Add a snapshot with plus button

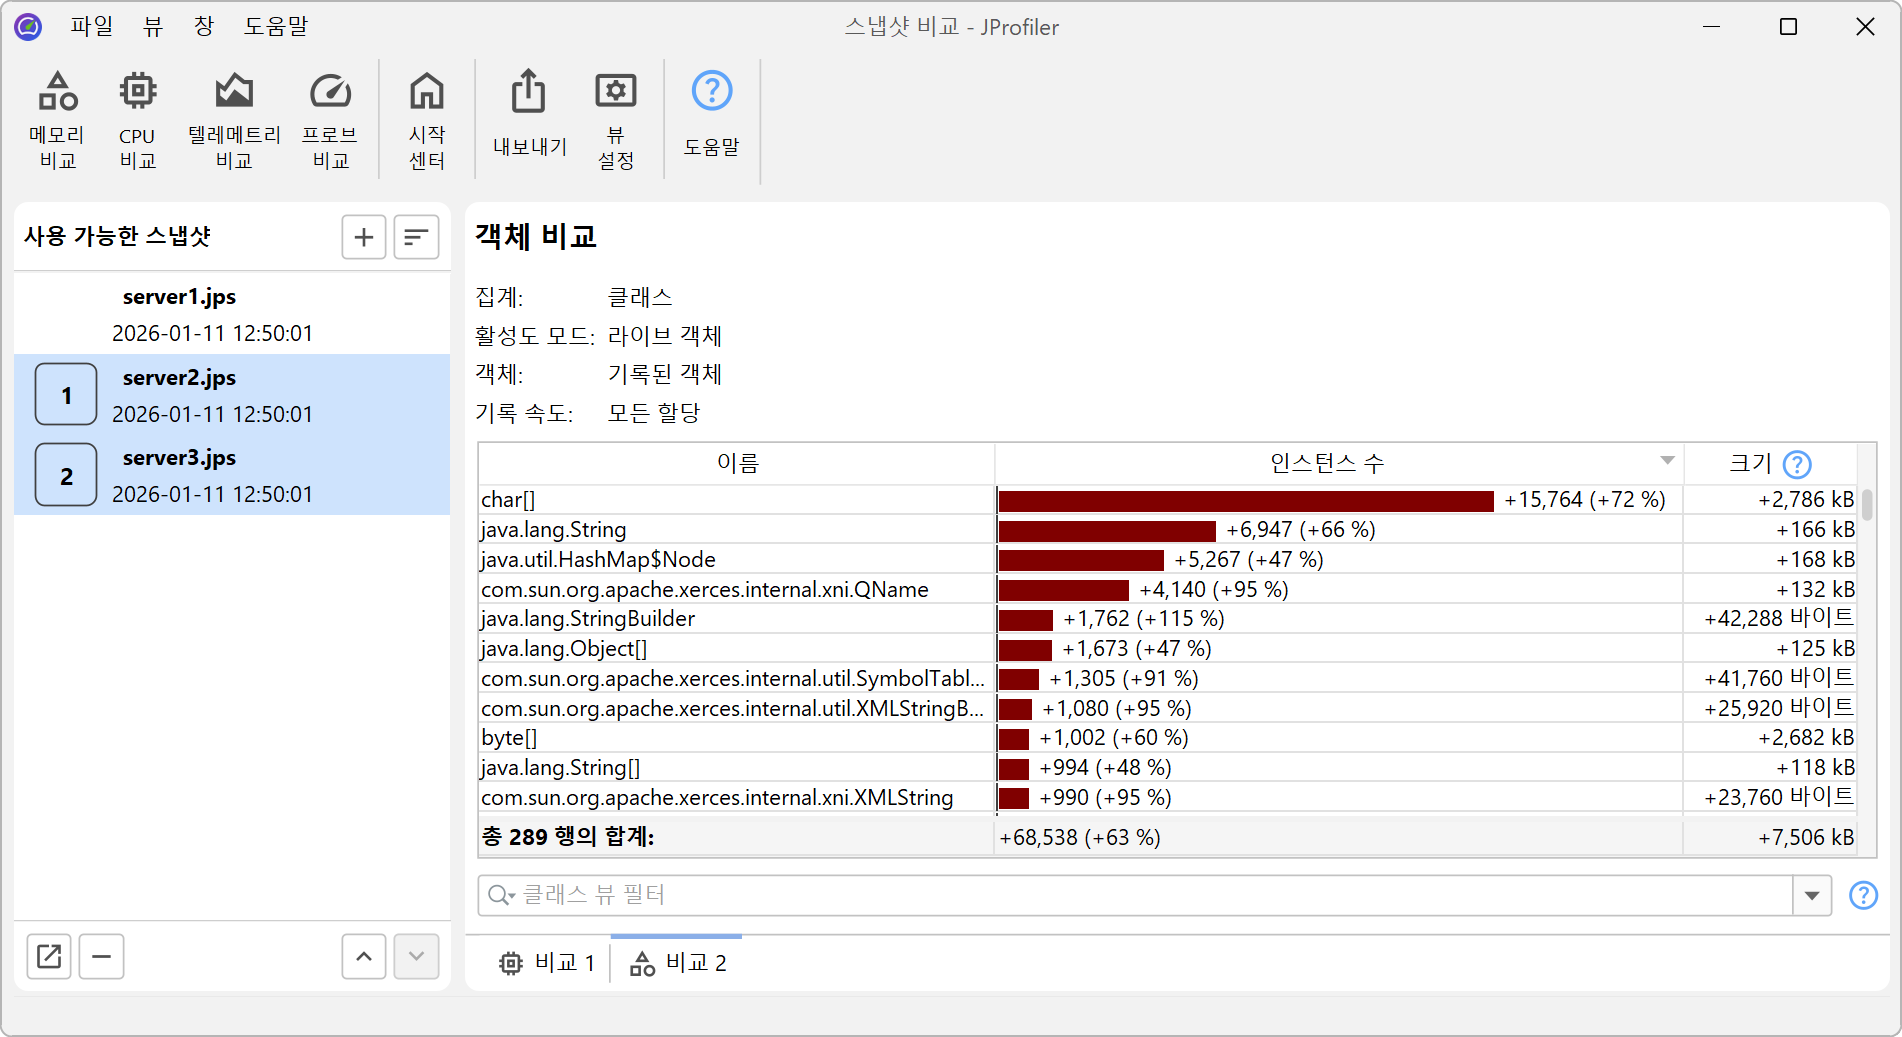point(364,237)
